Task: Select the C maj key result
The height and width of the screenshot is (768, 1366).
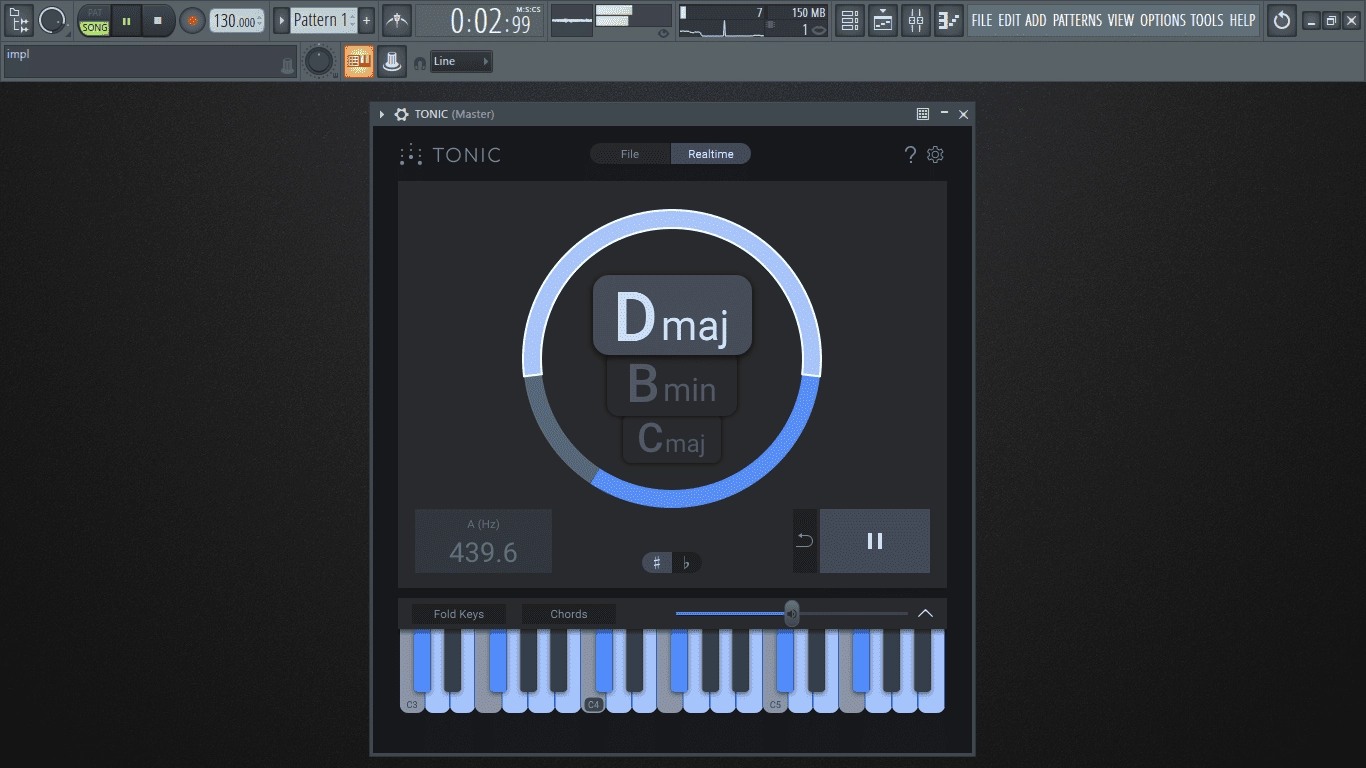Action: coord(672,439)
